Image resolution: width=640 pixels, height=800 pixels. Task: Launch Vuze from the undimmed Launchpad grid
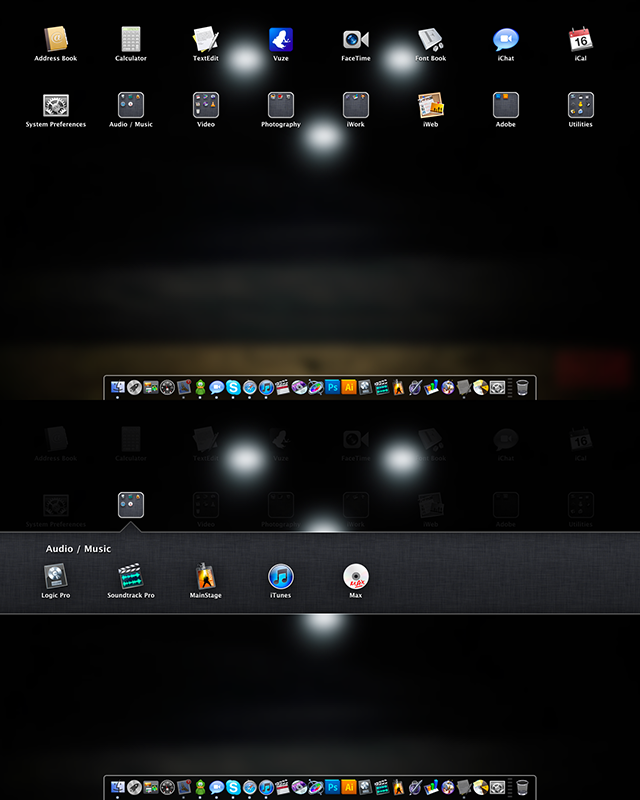pyautogui.click(x=281, y=39)
